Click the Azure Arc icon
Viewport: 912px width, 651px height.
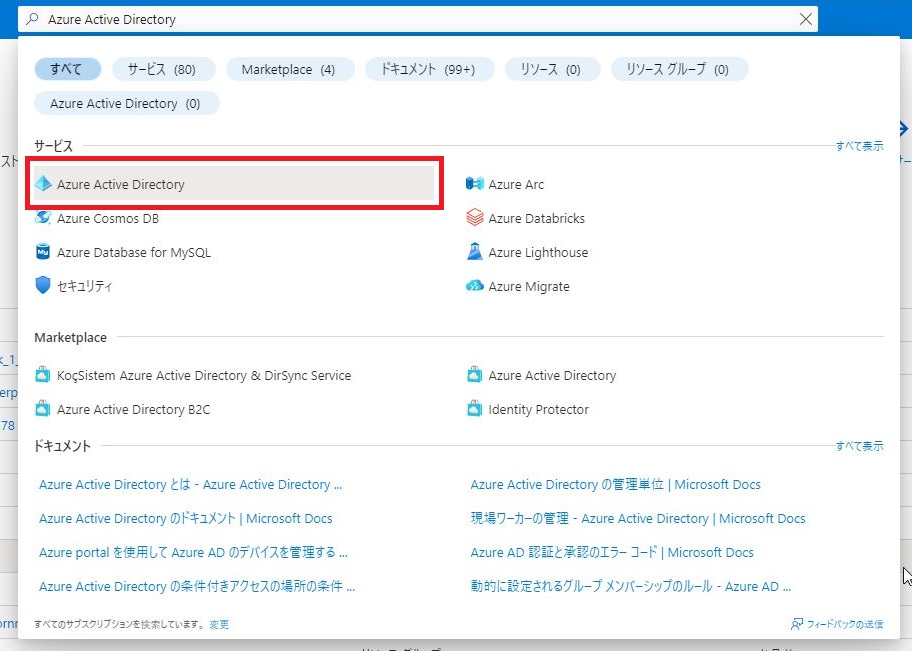pyautogui.click(x=475, y=184)
